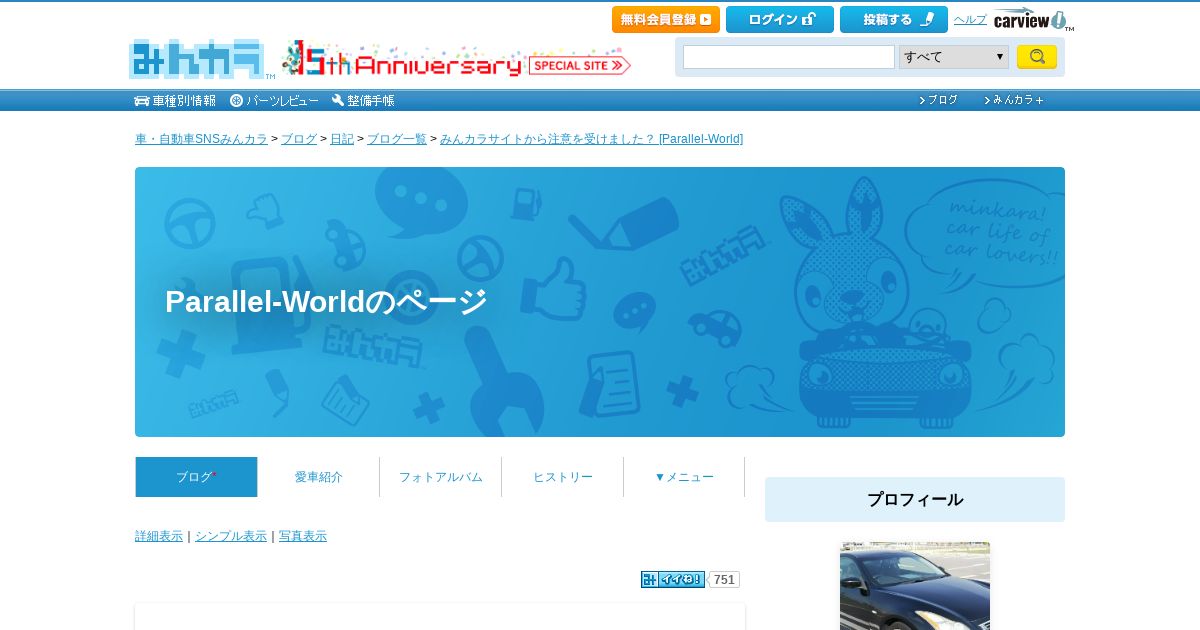This screenshot has width=1200, height=630.
Task: Select the ヒストリー tab
Action: click(562, 477)
